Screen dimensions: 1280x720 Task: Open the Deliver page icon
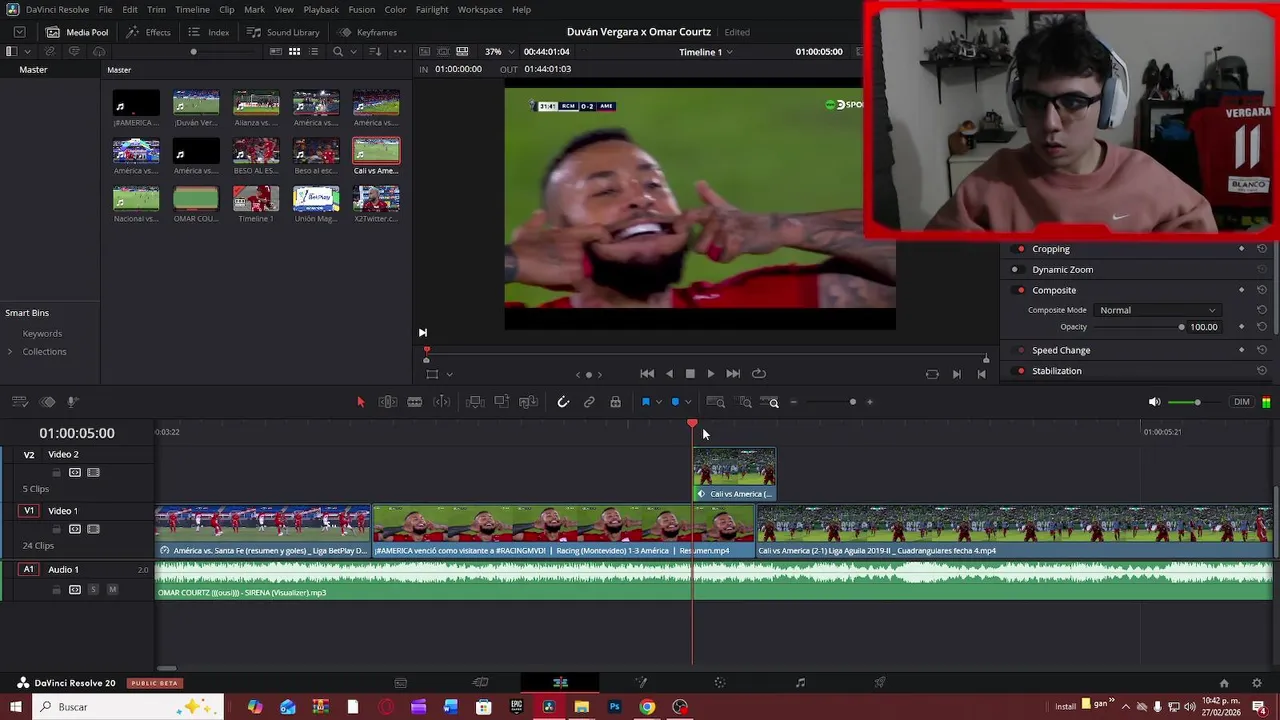coord(880,683)
